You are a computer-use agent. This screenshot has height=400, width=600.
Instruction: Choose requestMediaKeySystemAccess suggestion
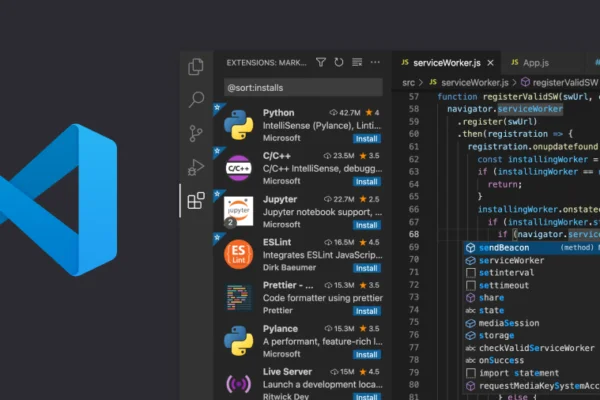[532, 385]
